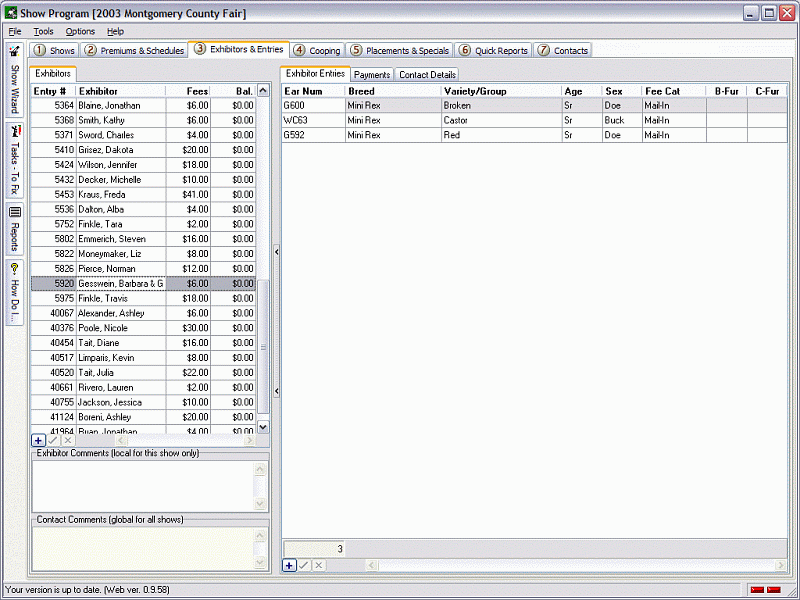Select exhibitor Smith, Kathy
The image size is (800, 600).
pyautogui.click(x=143, y=120)
